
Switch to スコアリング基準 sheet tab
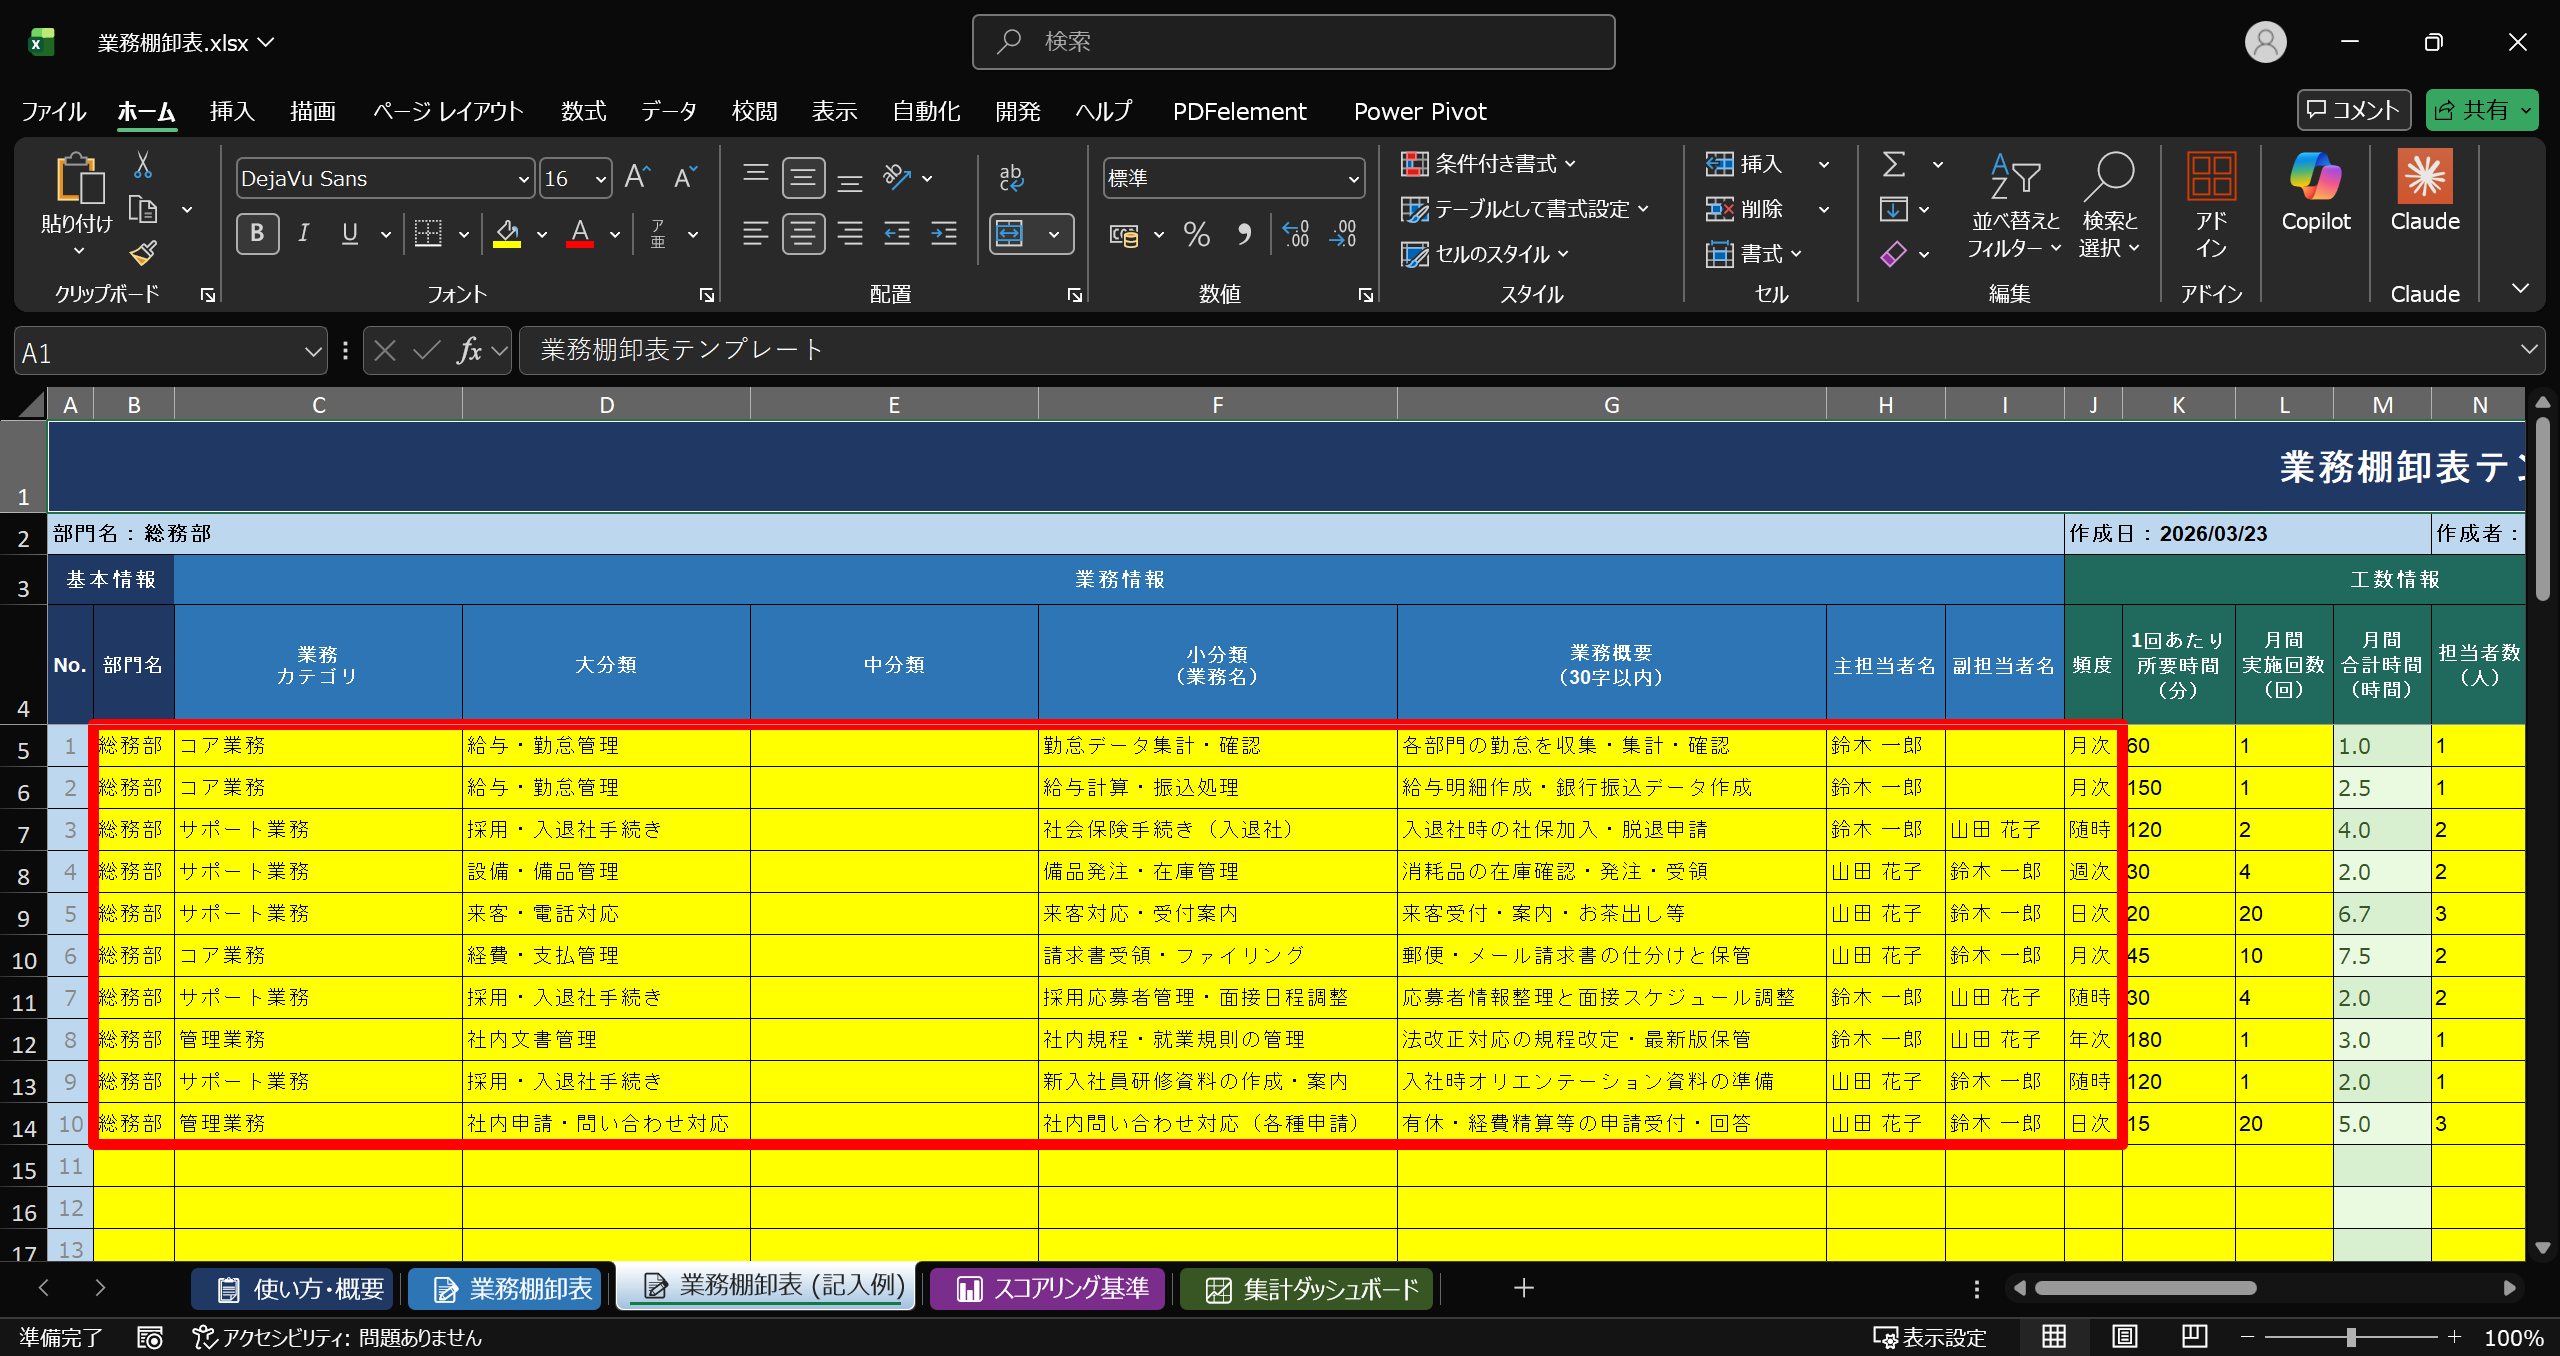[x=1050, y=1288]
